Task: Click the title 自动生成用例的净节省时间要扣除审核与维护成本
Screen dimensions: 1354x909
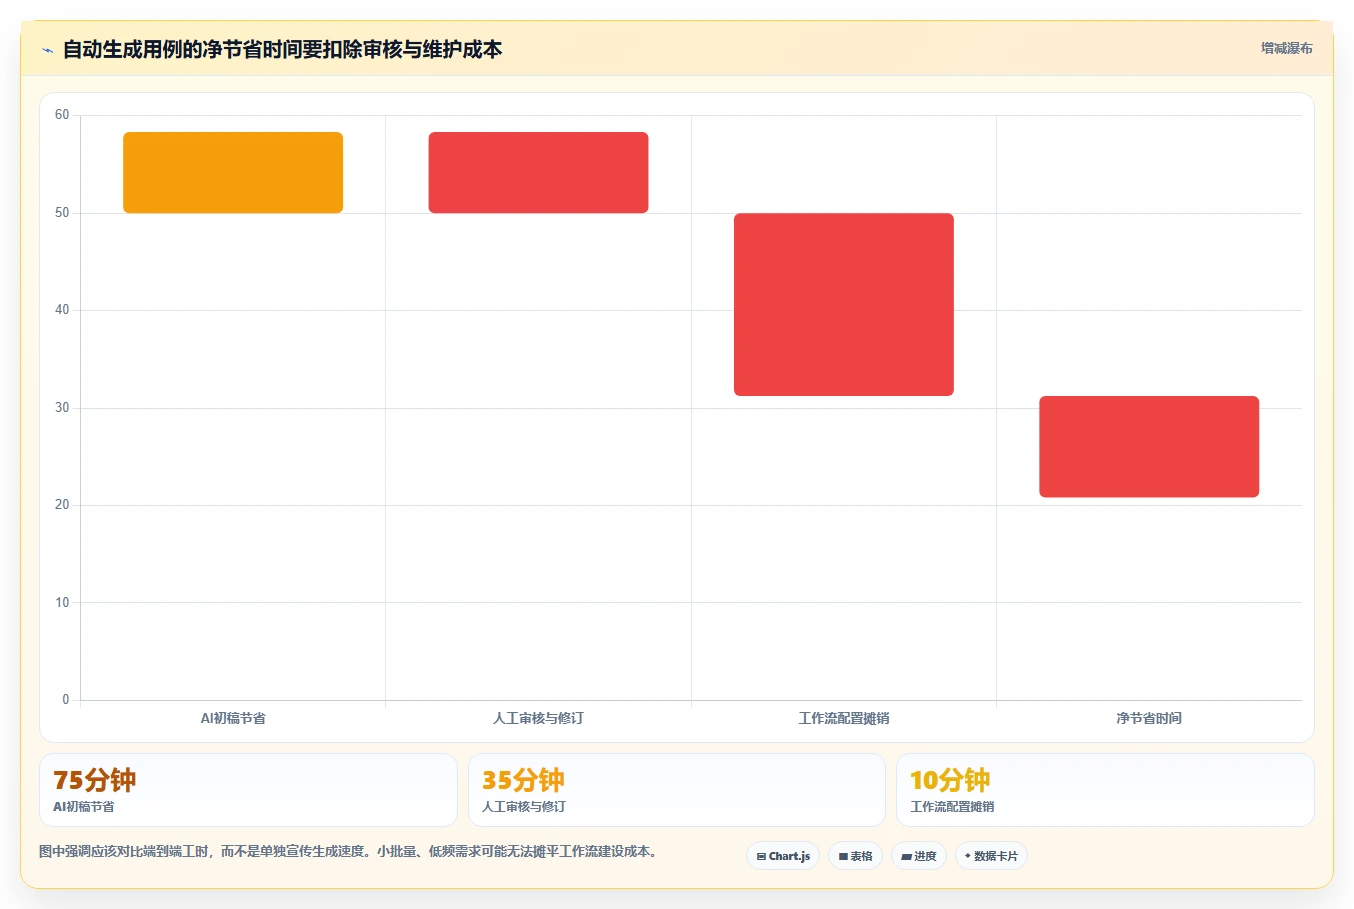Action: tap(282, 49)
